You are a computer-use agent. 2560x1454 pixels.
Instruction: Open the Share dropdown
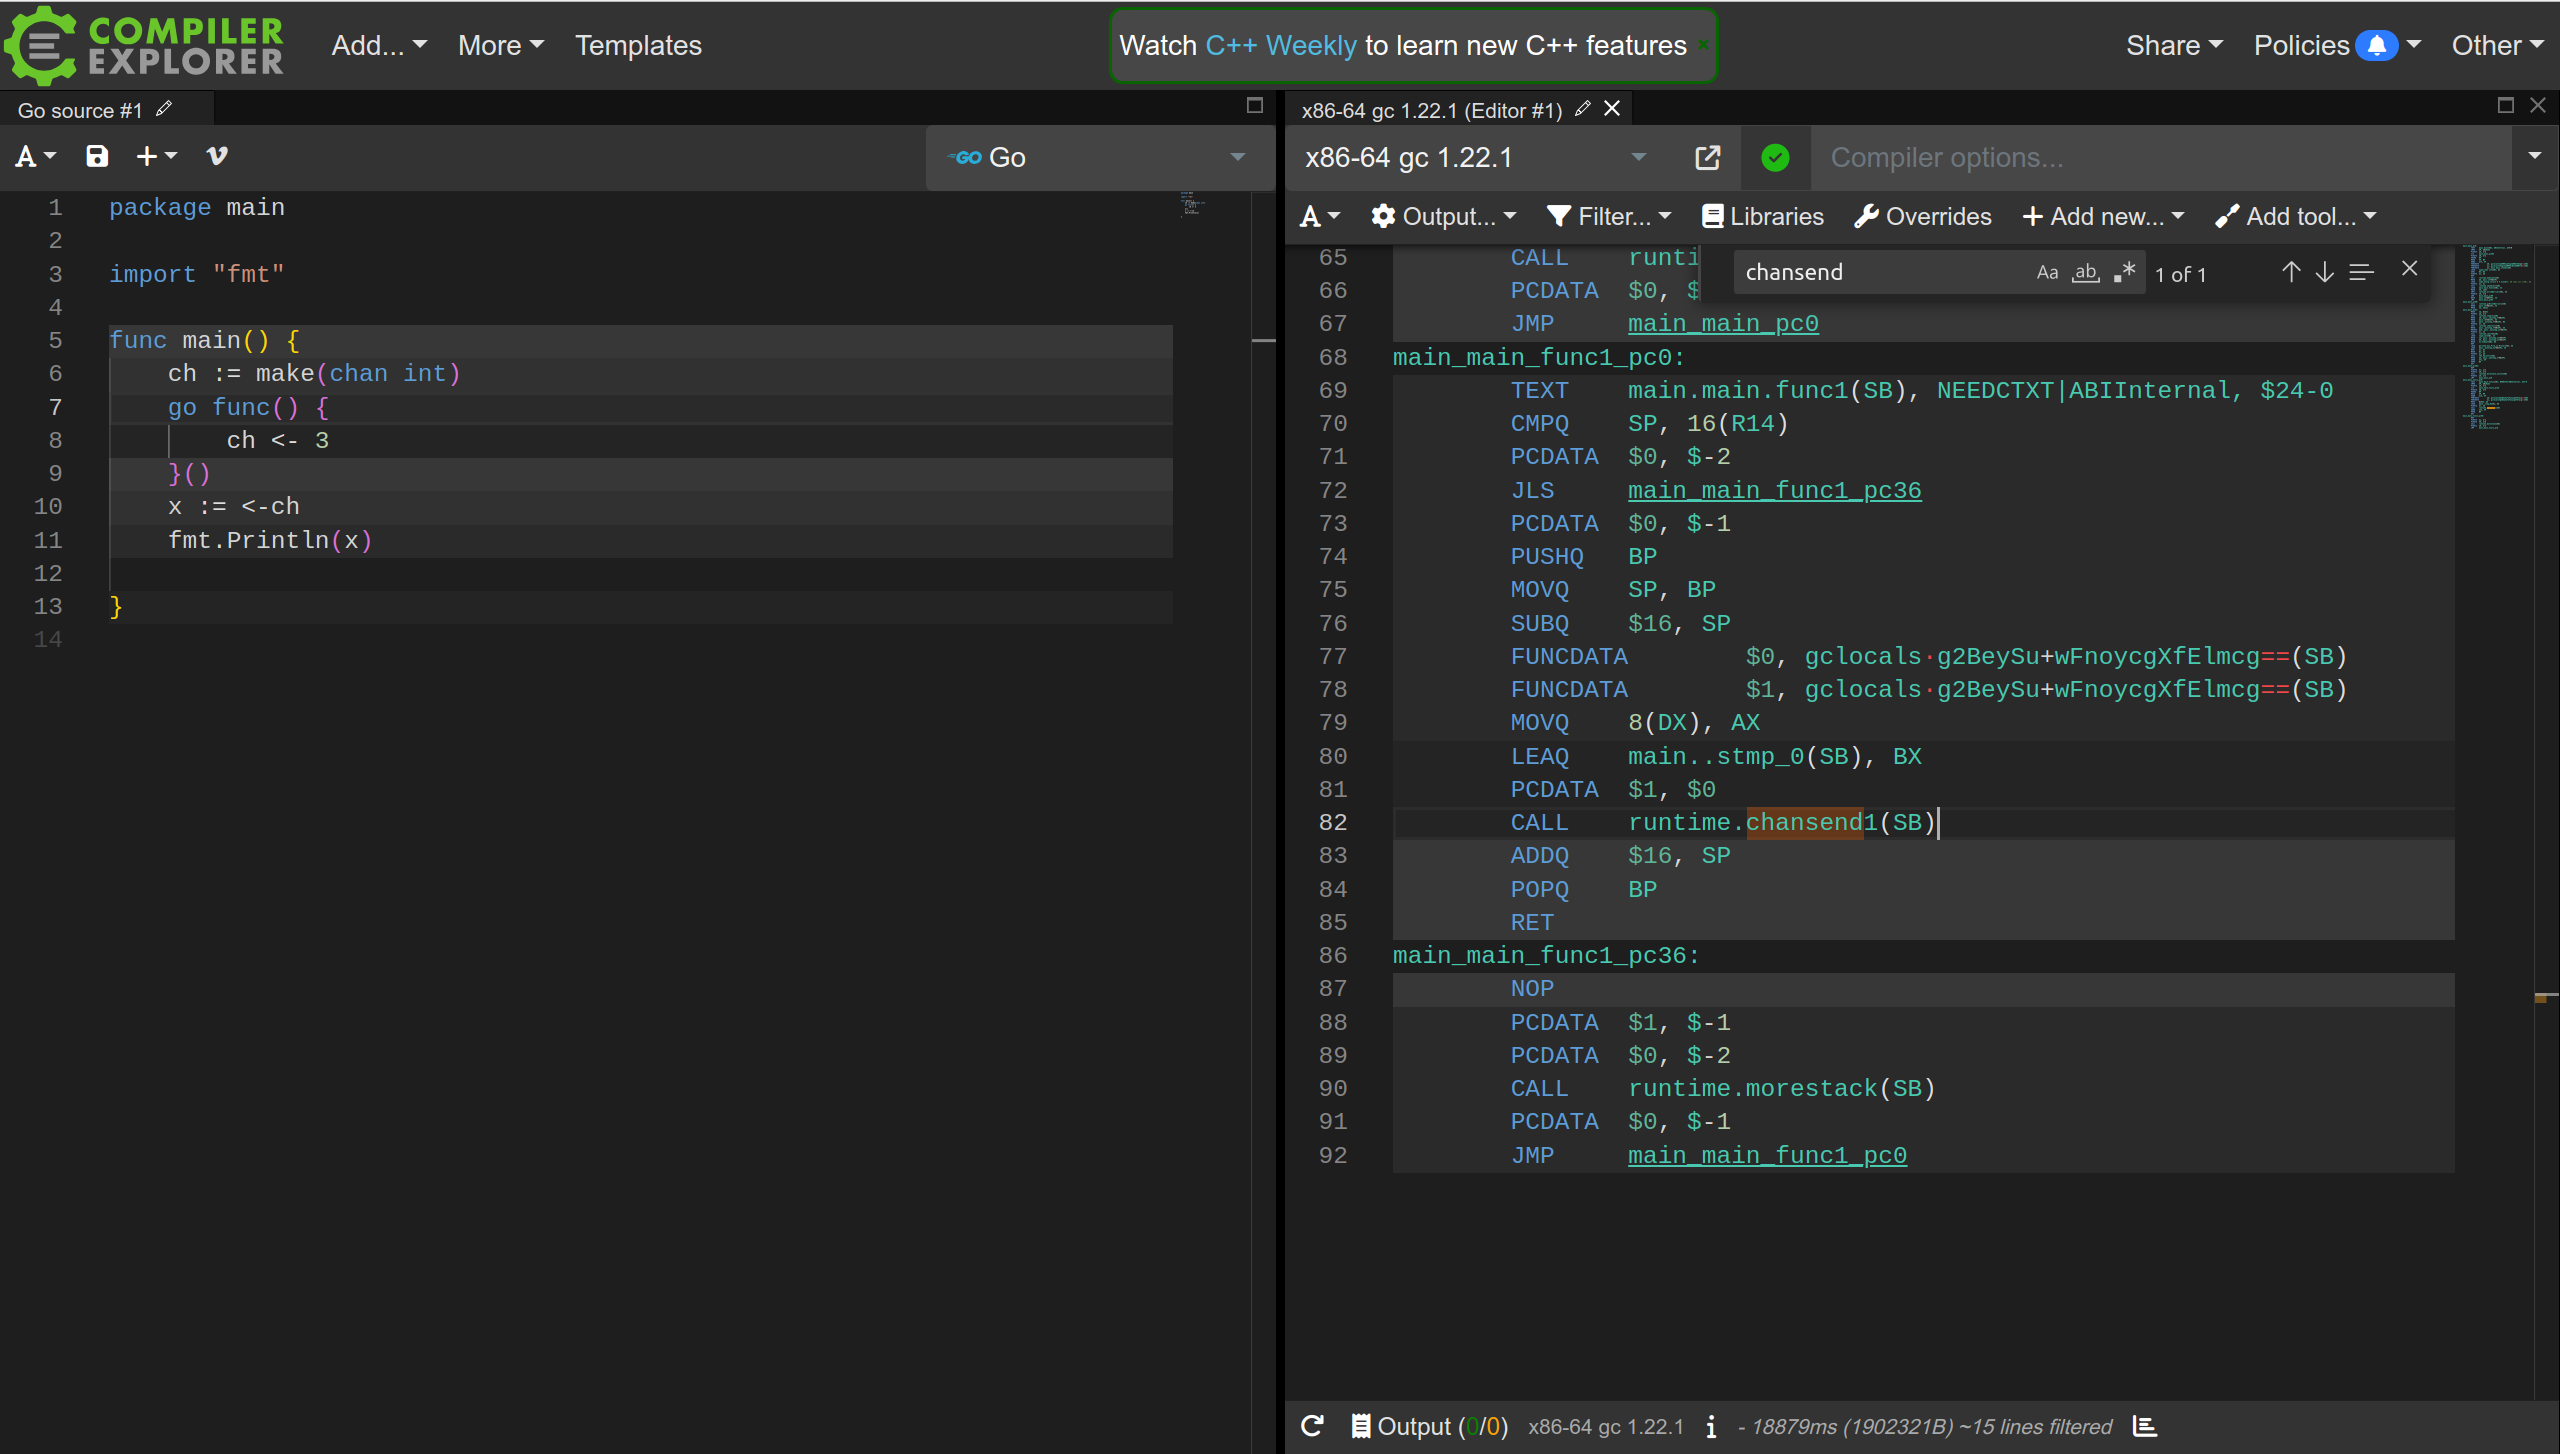pyautogui.click(x=2174, y=46)
